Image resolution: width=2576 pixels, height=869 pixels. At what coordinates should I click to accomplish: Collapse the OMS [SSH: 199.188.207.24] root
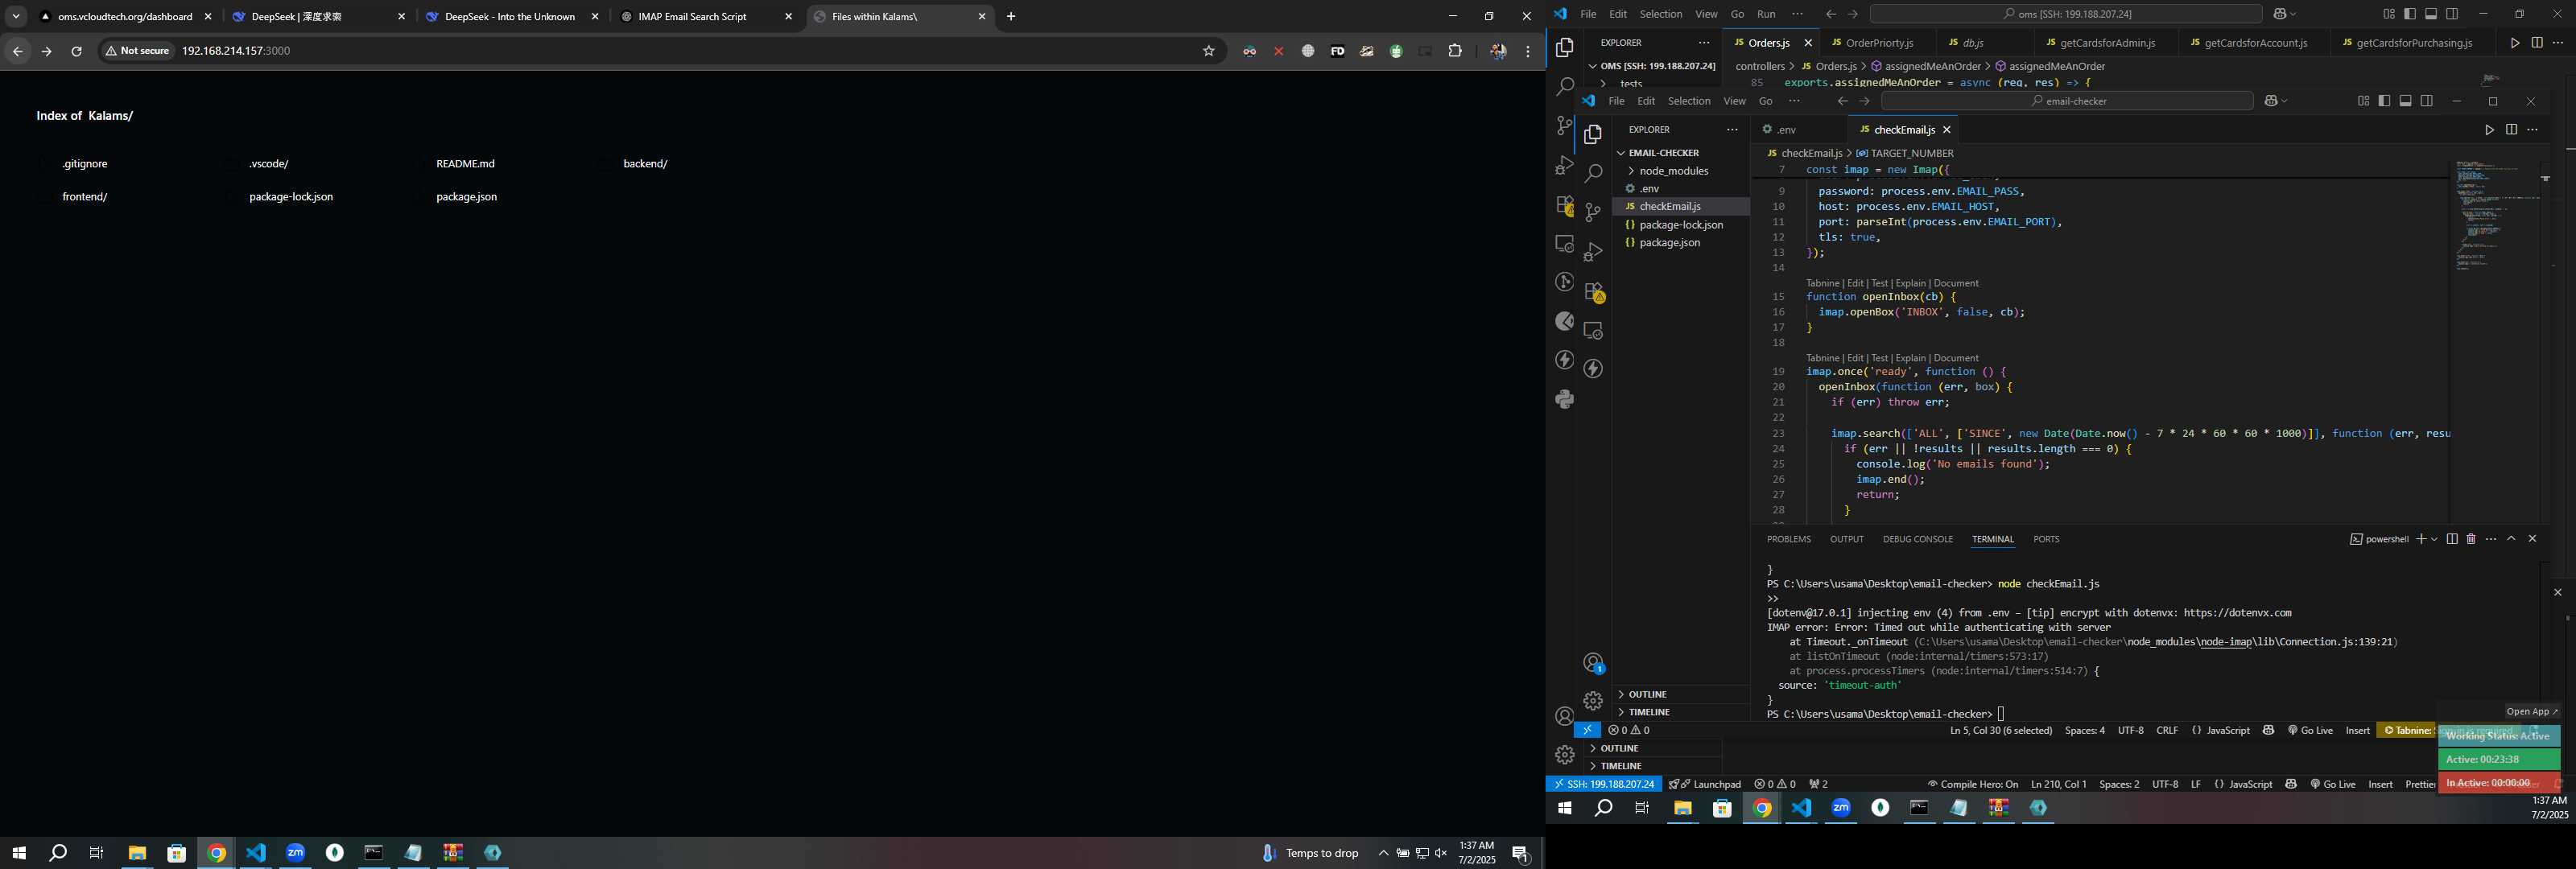[x=1651, y=66]
